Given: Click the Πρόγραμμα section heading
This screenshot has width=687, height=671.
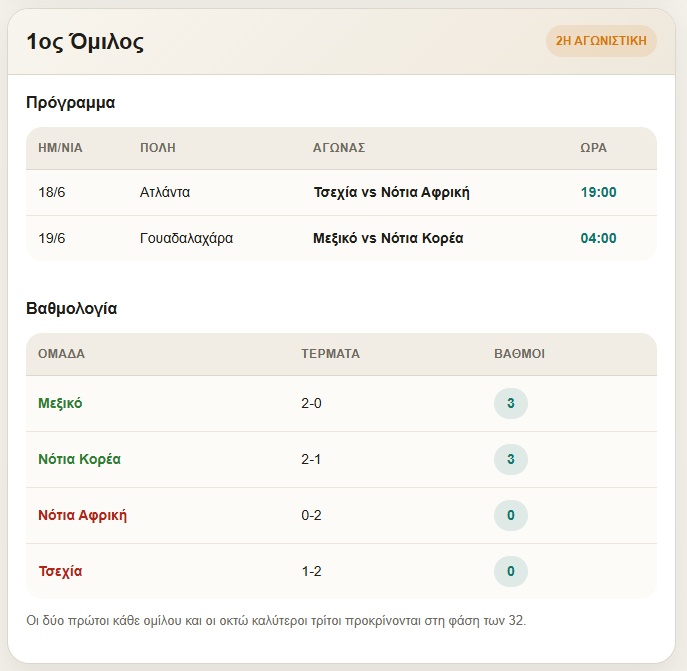Looking at the screenshot, I should (x=71, y=103).
